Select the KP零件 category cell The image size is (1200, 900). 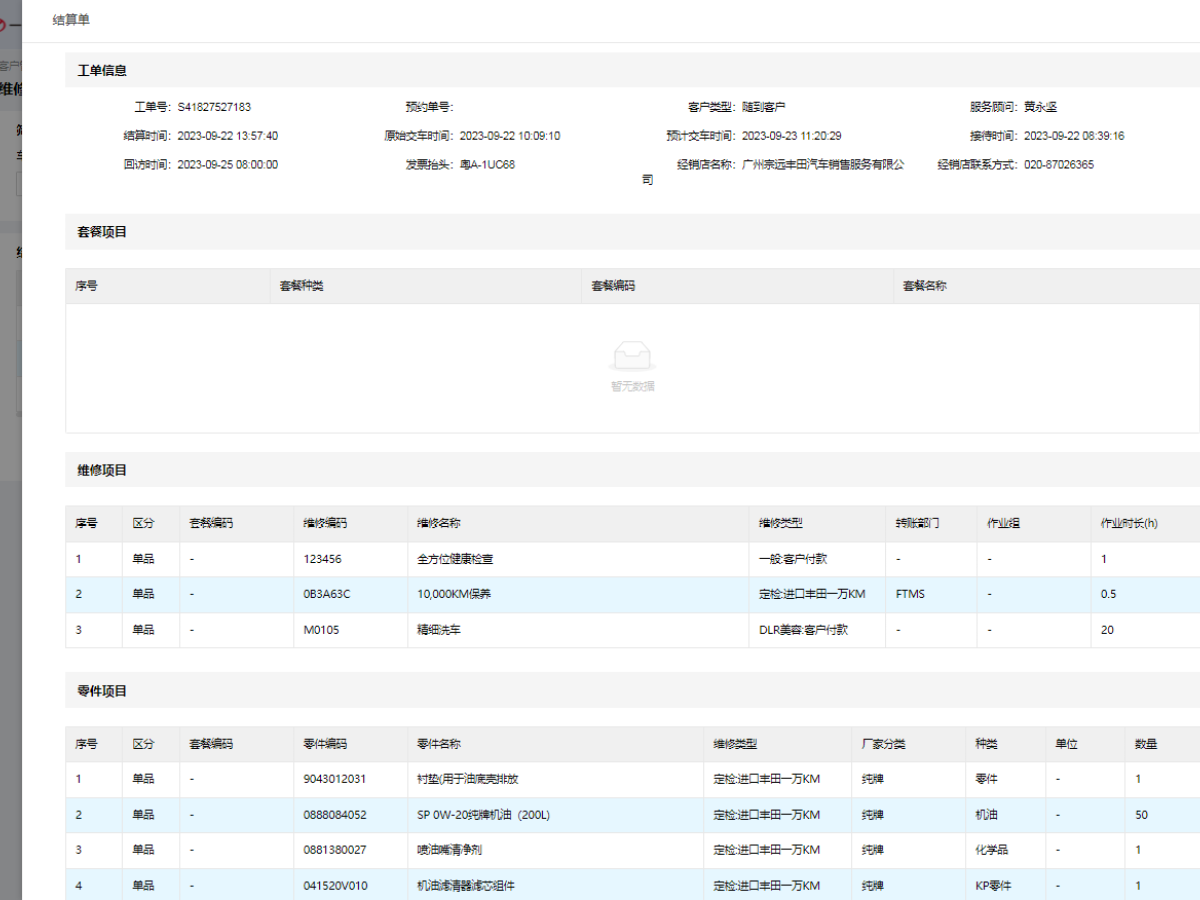pyautogui.click(x=994, y=886)
